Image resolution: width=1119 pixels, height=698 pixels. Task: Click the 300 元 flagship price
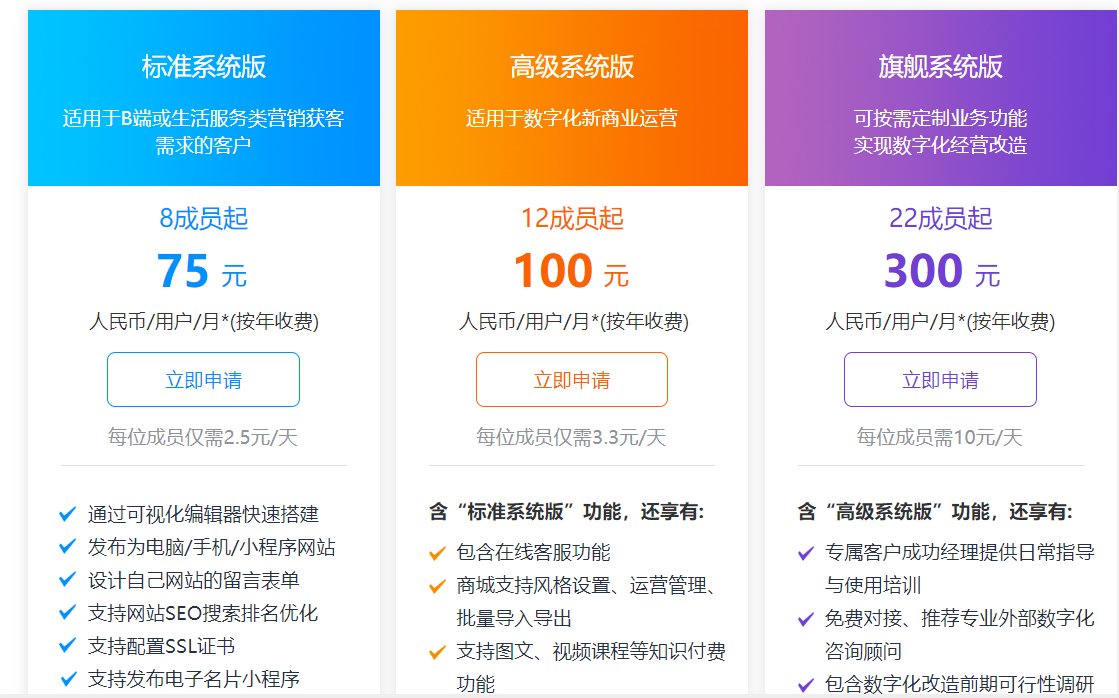[941, 271]
